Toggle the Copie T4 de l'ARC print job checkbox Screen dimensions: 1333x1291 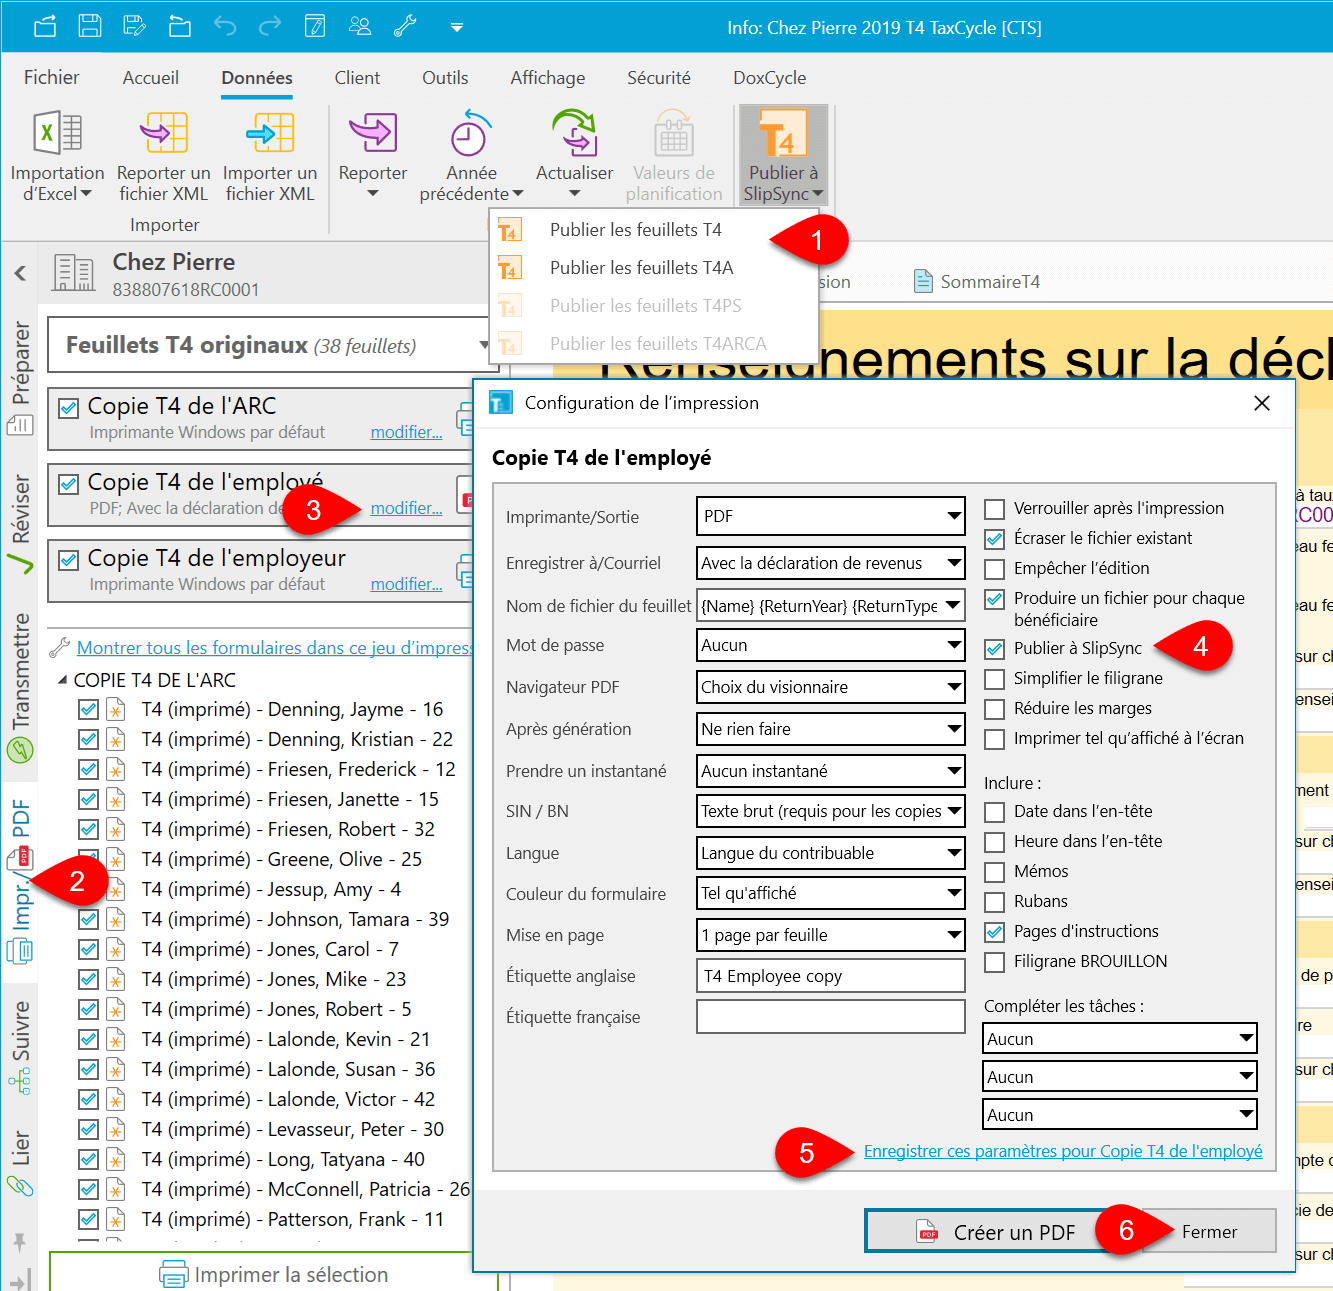69,408
